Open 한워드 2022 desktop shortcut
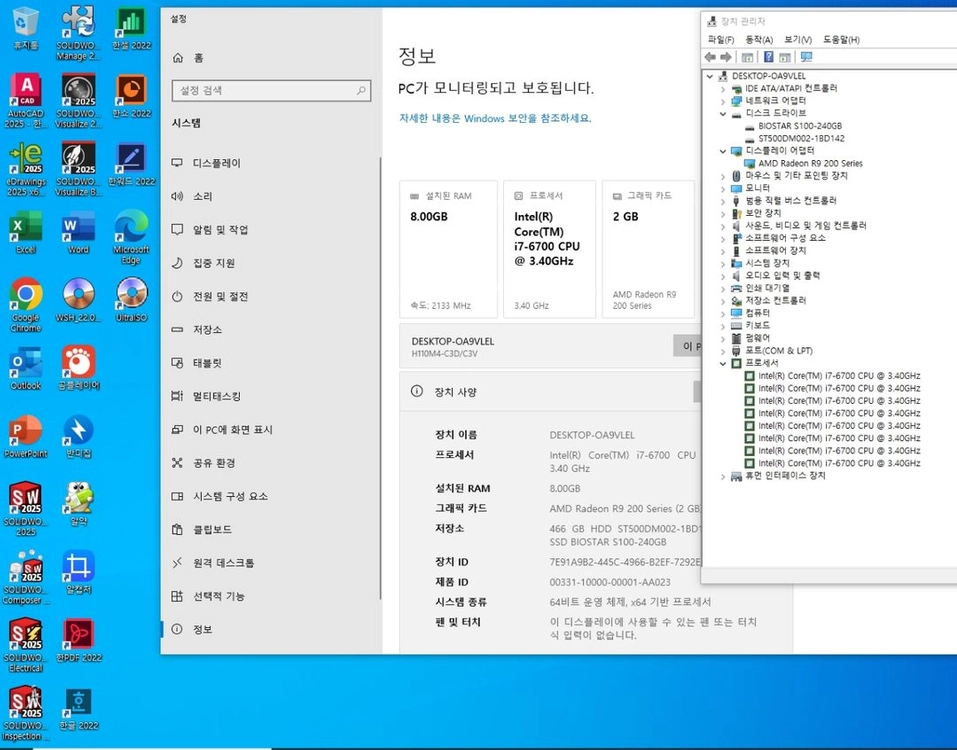This screenshot has width=957, height=750. [x=131, y=164]
